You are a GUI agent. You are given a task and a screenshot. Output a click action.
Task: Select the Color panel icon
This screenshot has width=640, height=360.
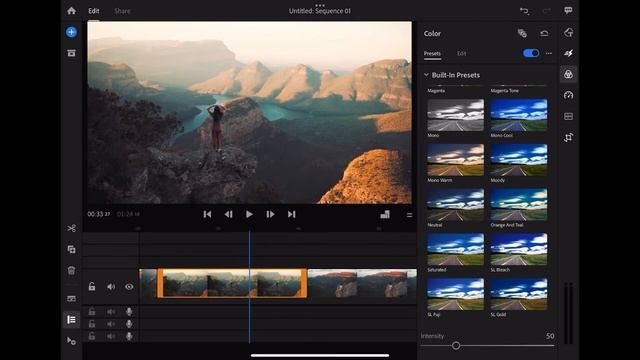click(x=569, y=74)
